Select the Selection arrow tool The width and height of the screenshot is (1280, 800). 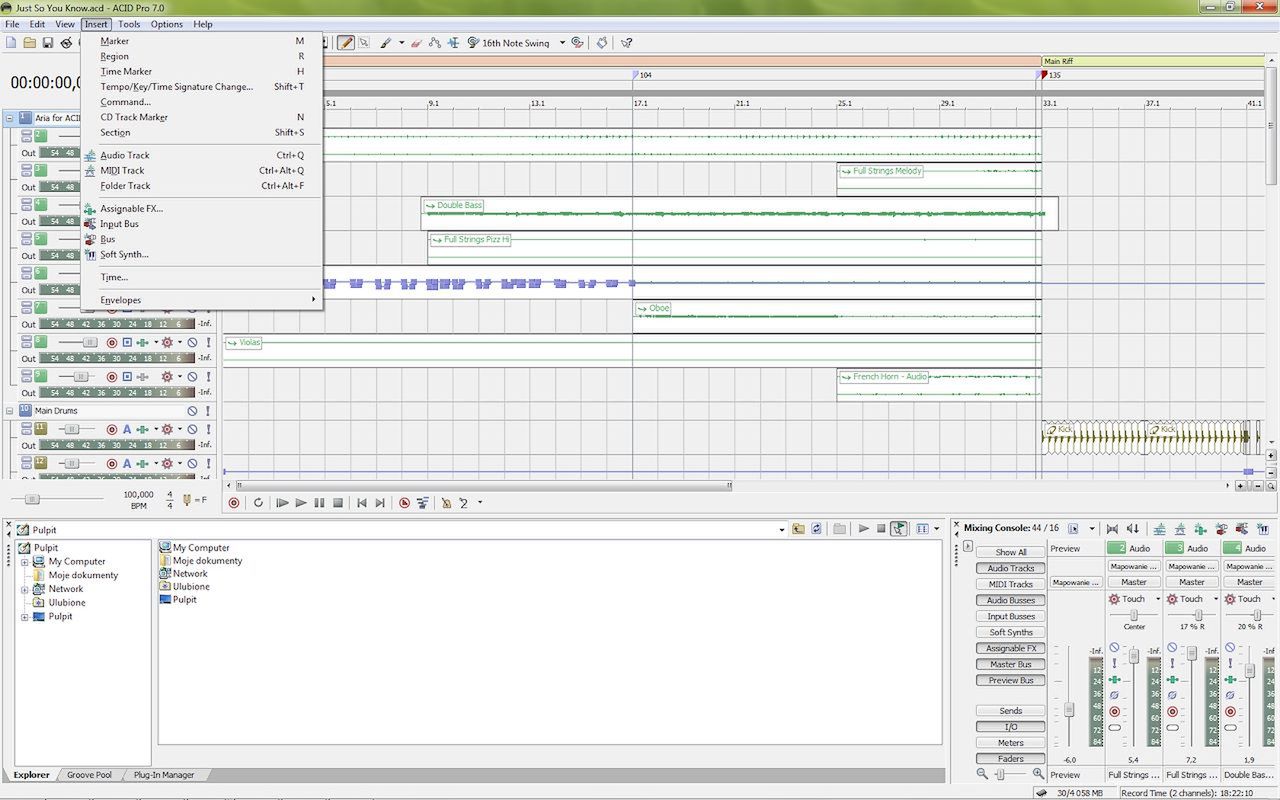click(364, 43)
